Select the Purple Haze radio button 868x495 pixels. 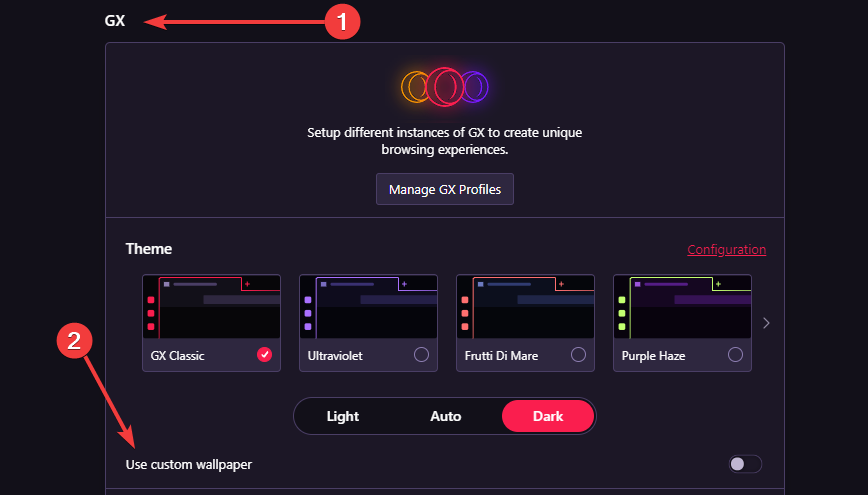[735, 354]
